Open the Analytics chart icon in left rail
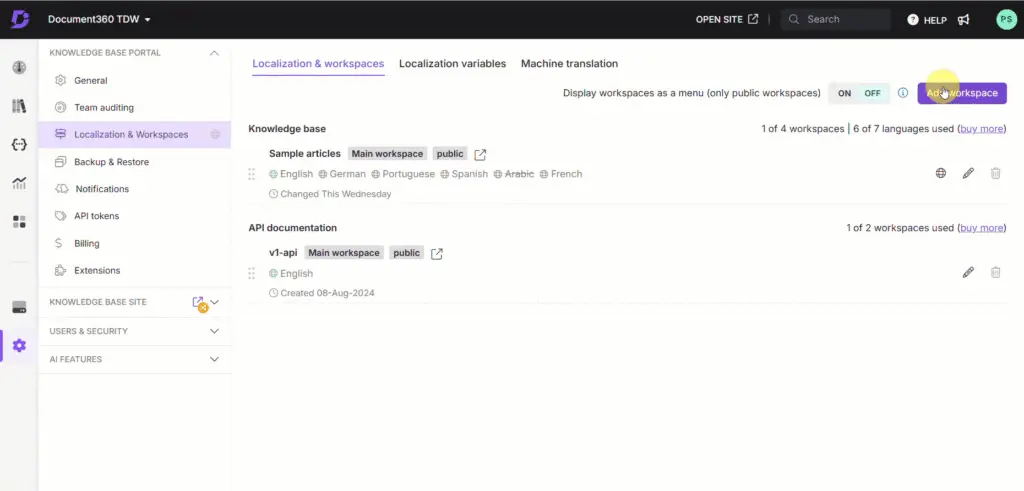 19,183
